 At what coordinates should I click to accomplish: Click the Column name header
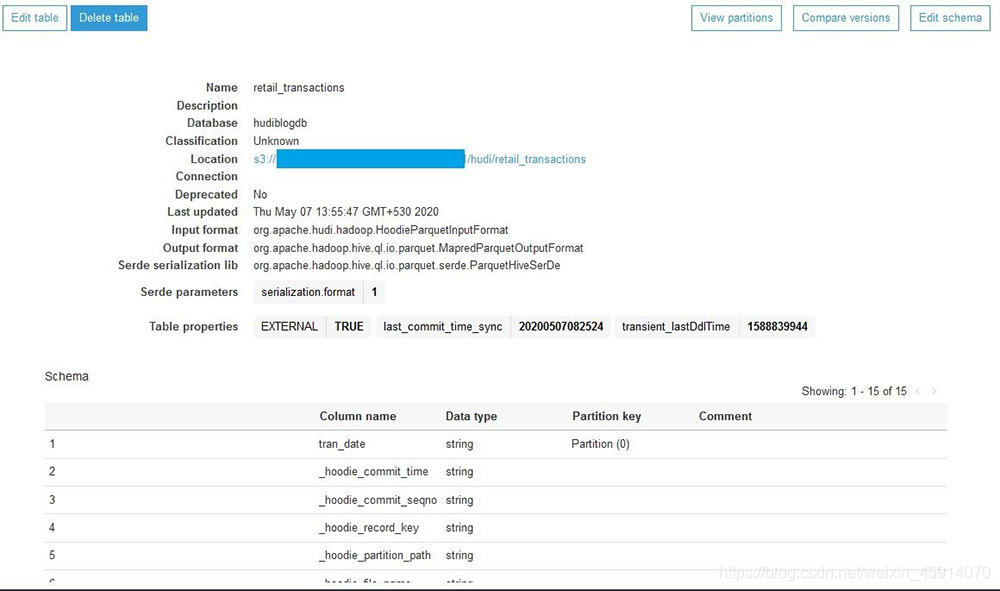(358, 416)
